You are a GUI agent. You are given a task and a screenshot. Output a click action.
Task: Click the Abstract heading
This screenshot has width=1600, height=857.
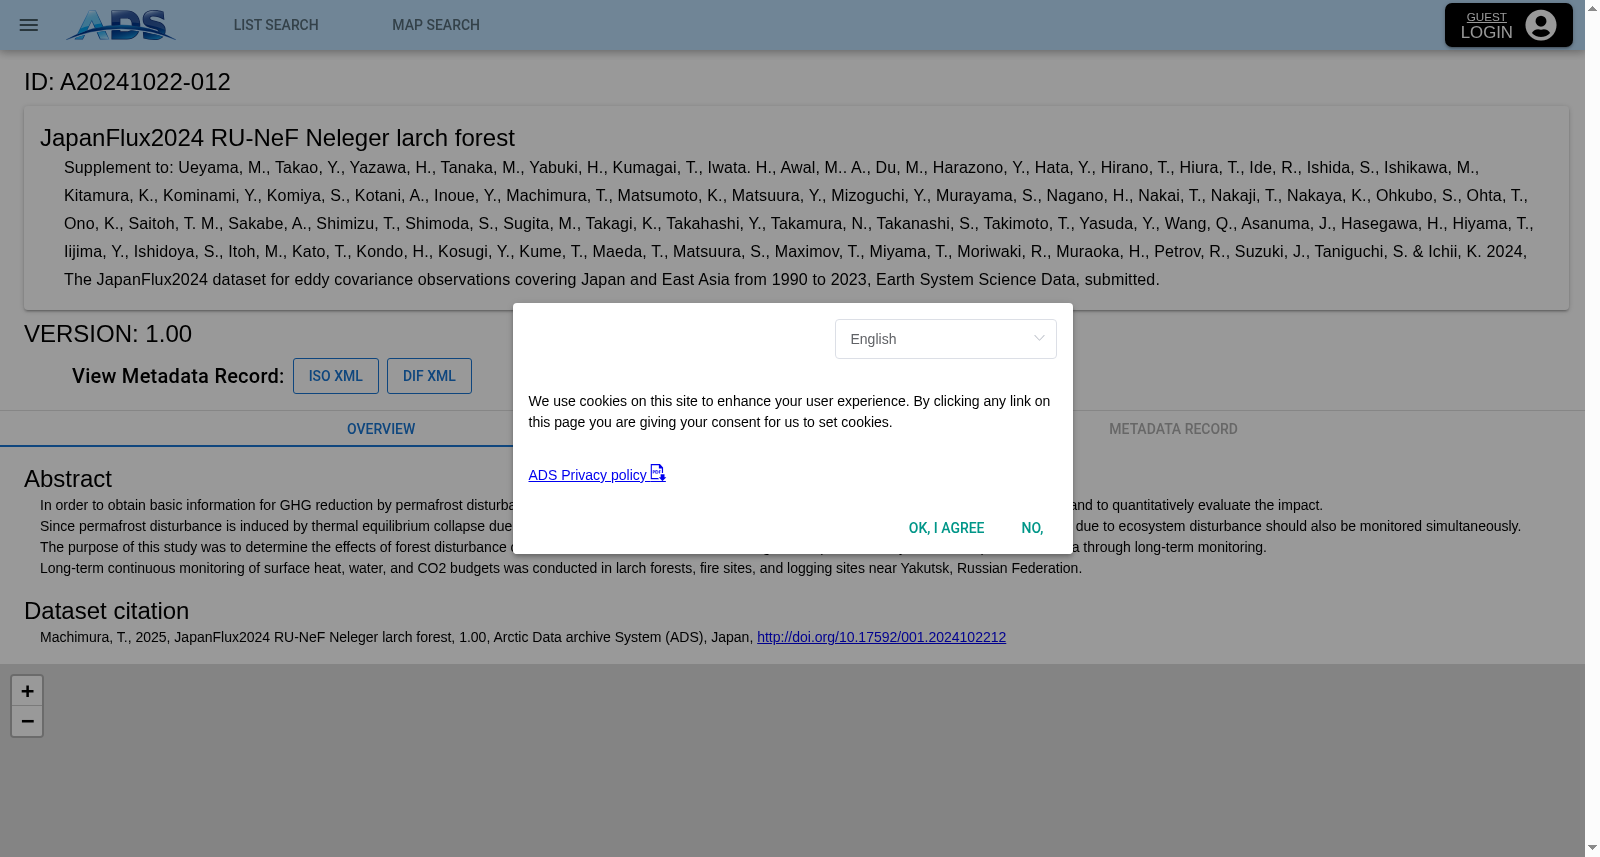(68, 479)
